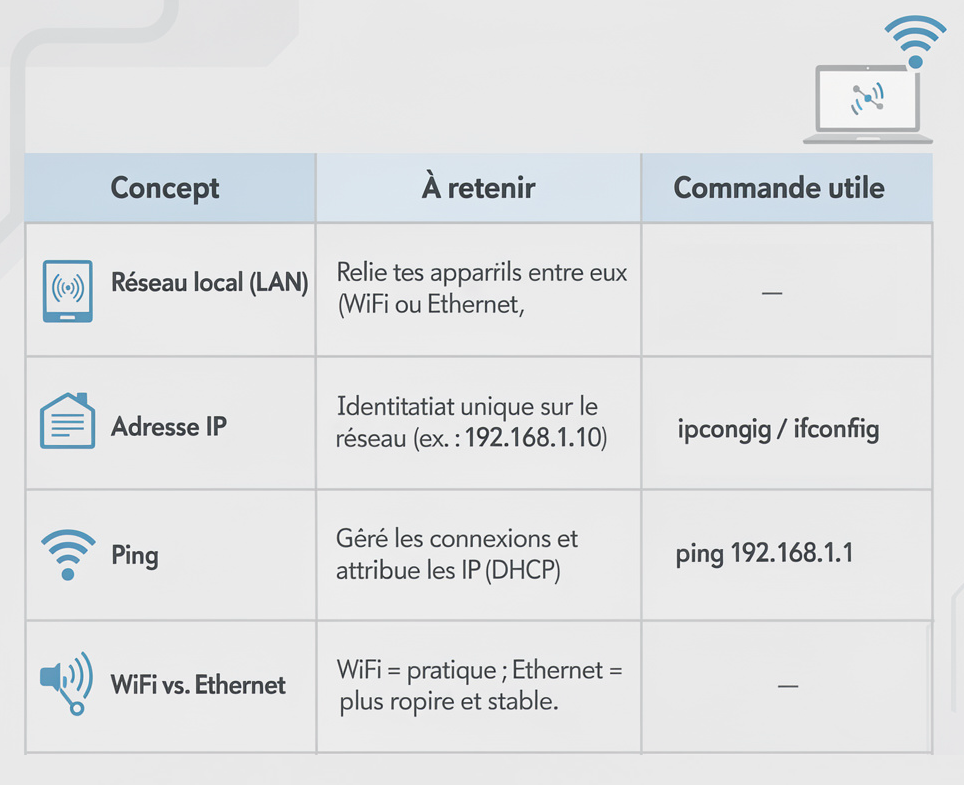Screen dimensions: 964x785
Task: Select the À retenir column header
Action: point(478,188)
